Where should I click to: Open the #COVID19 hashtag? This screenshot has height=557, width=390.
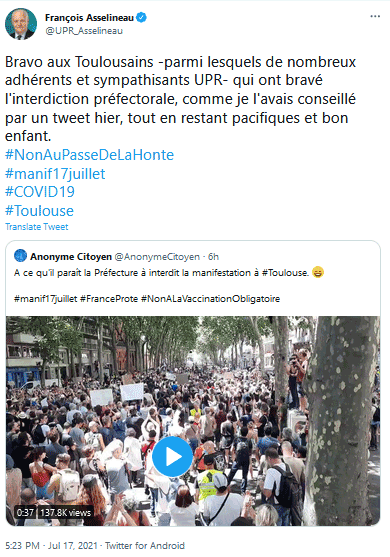(x=40, y=192)
